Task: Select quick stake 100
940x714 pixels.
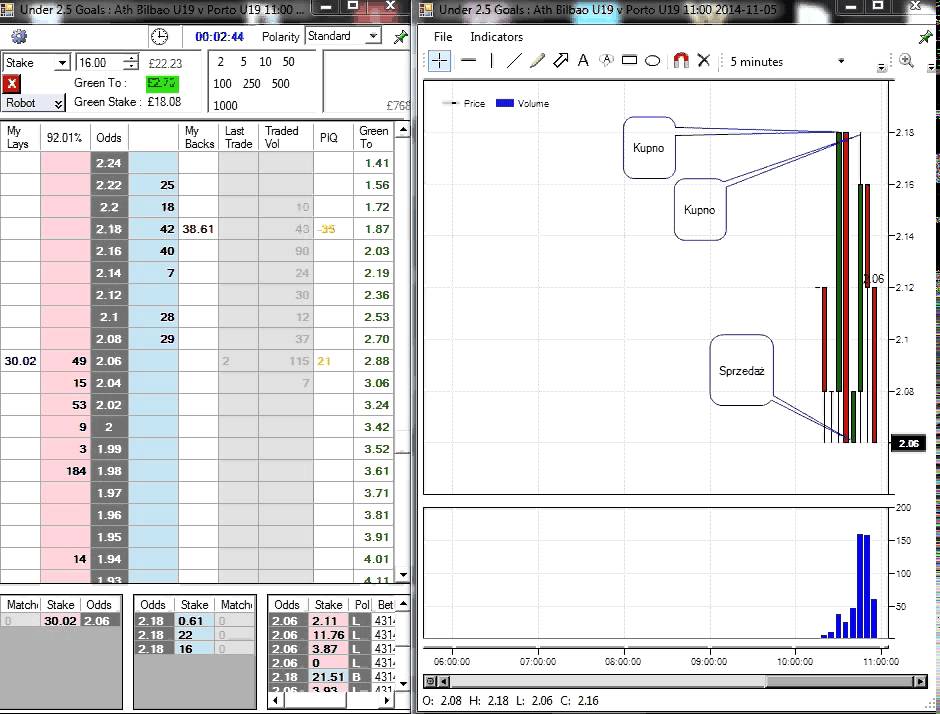Action: [222, 83]
